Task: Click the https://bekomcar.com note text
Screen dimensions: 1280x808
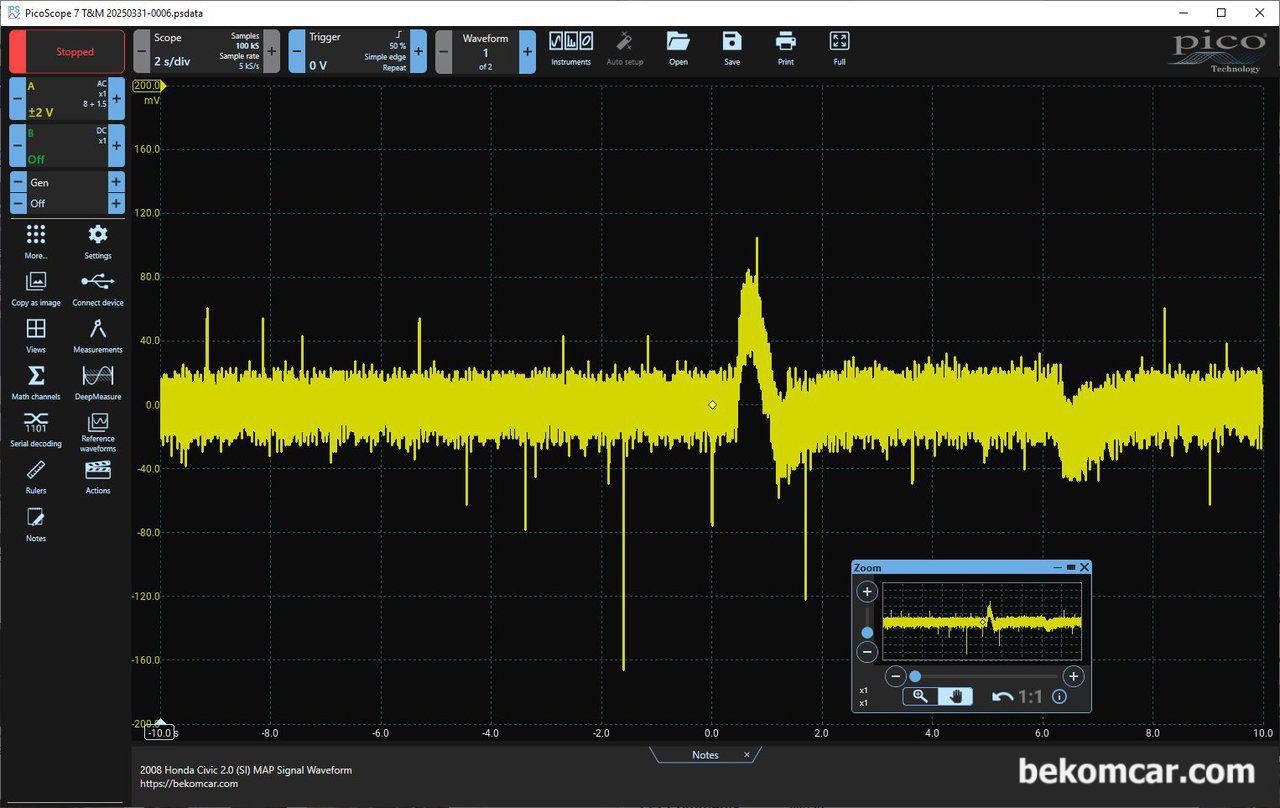Action: (x=189, y=783)
